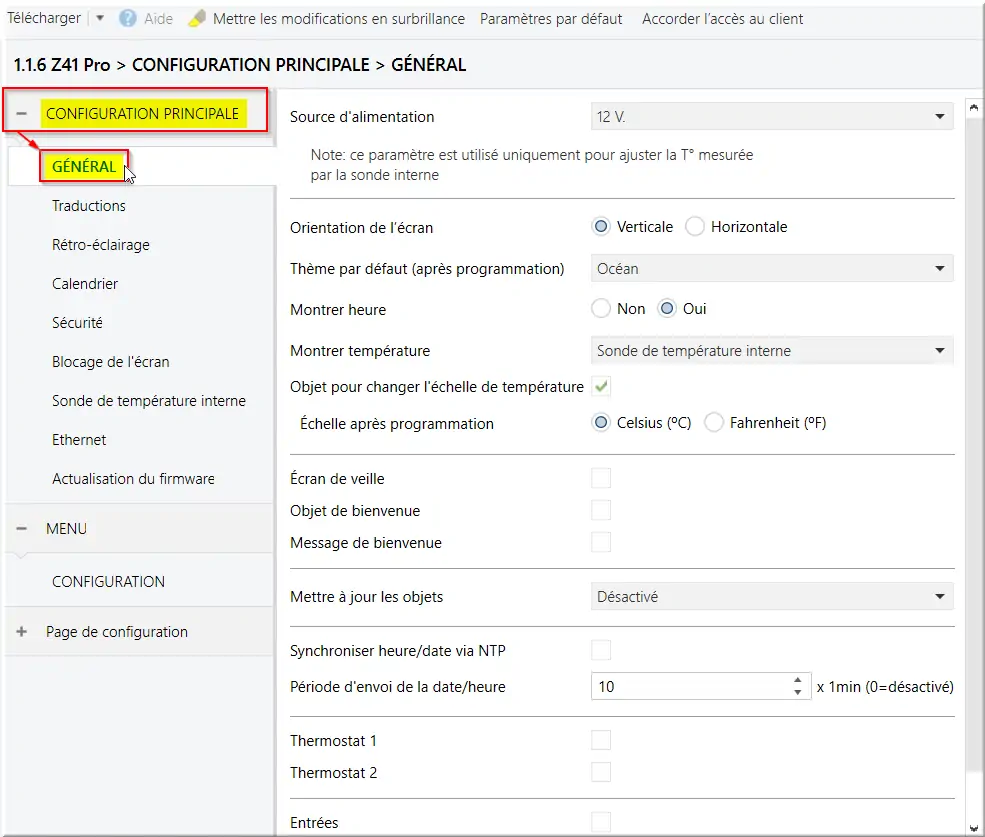985x837 pixels.
Task: Open the Source d'alimentation dropdown
Action: [772, 117]
